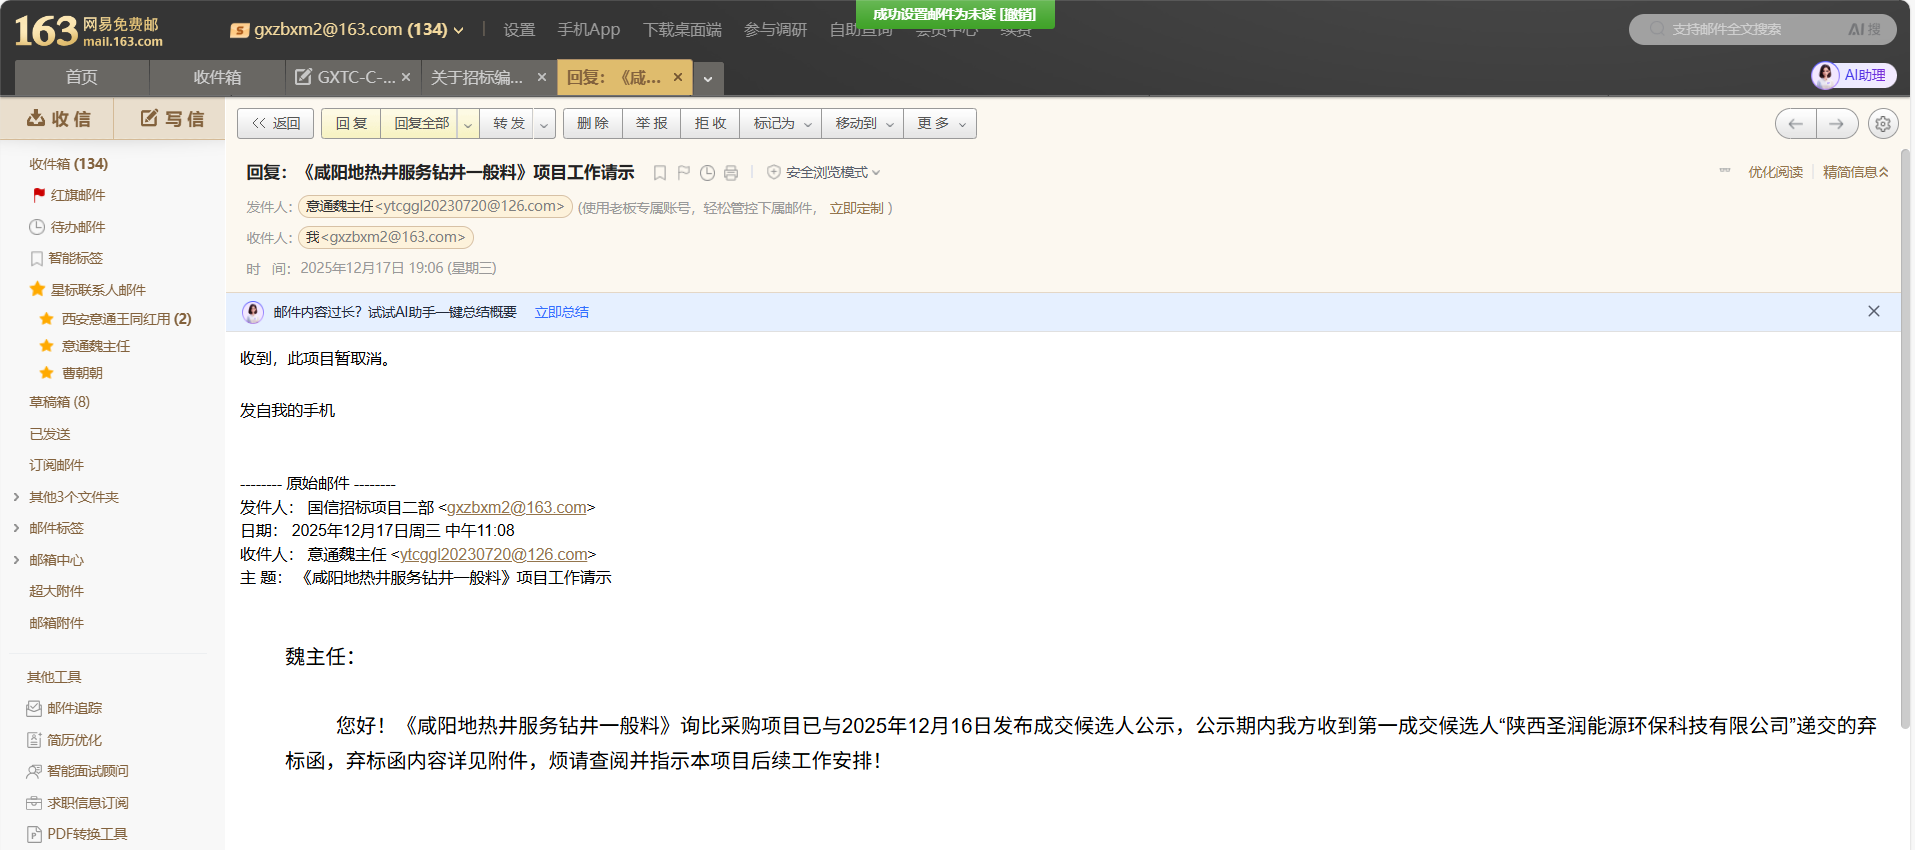Expand the 其他3个文件夹 tree item
This screenshot has height=850, width=1915.
(x=16, y=497)
